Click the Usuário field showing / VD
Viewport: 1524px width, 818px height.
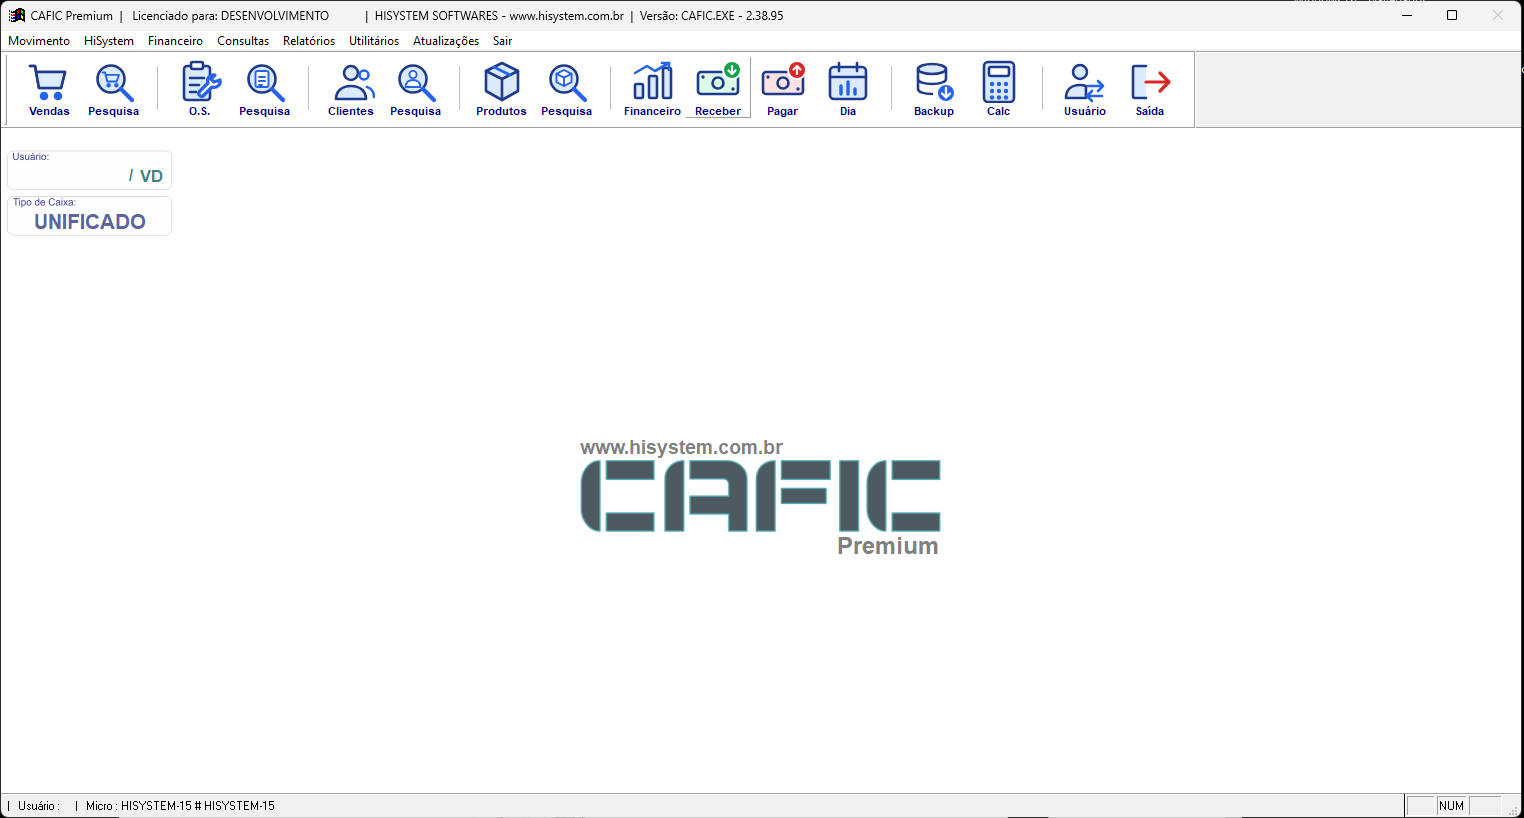pos(90,170)
